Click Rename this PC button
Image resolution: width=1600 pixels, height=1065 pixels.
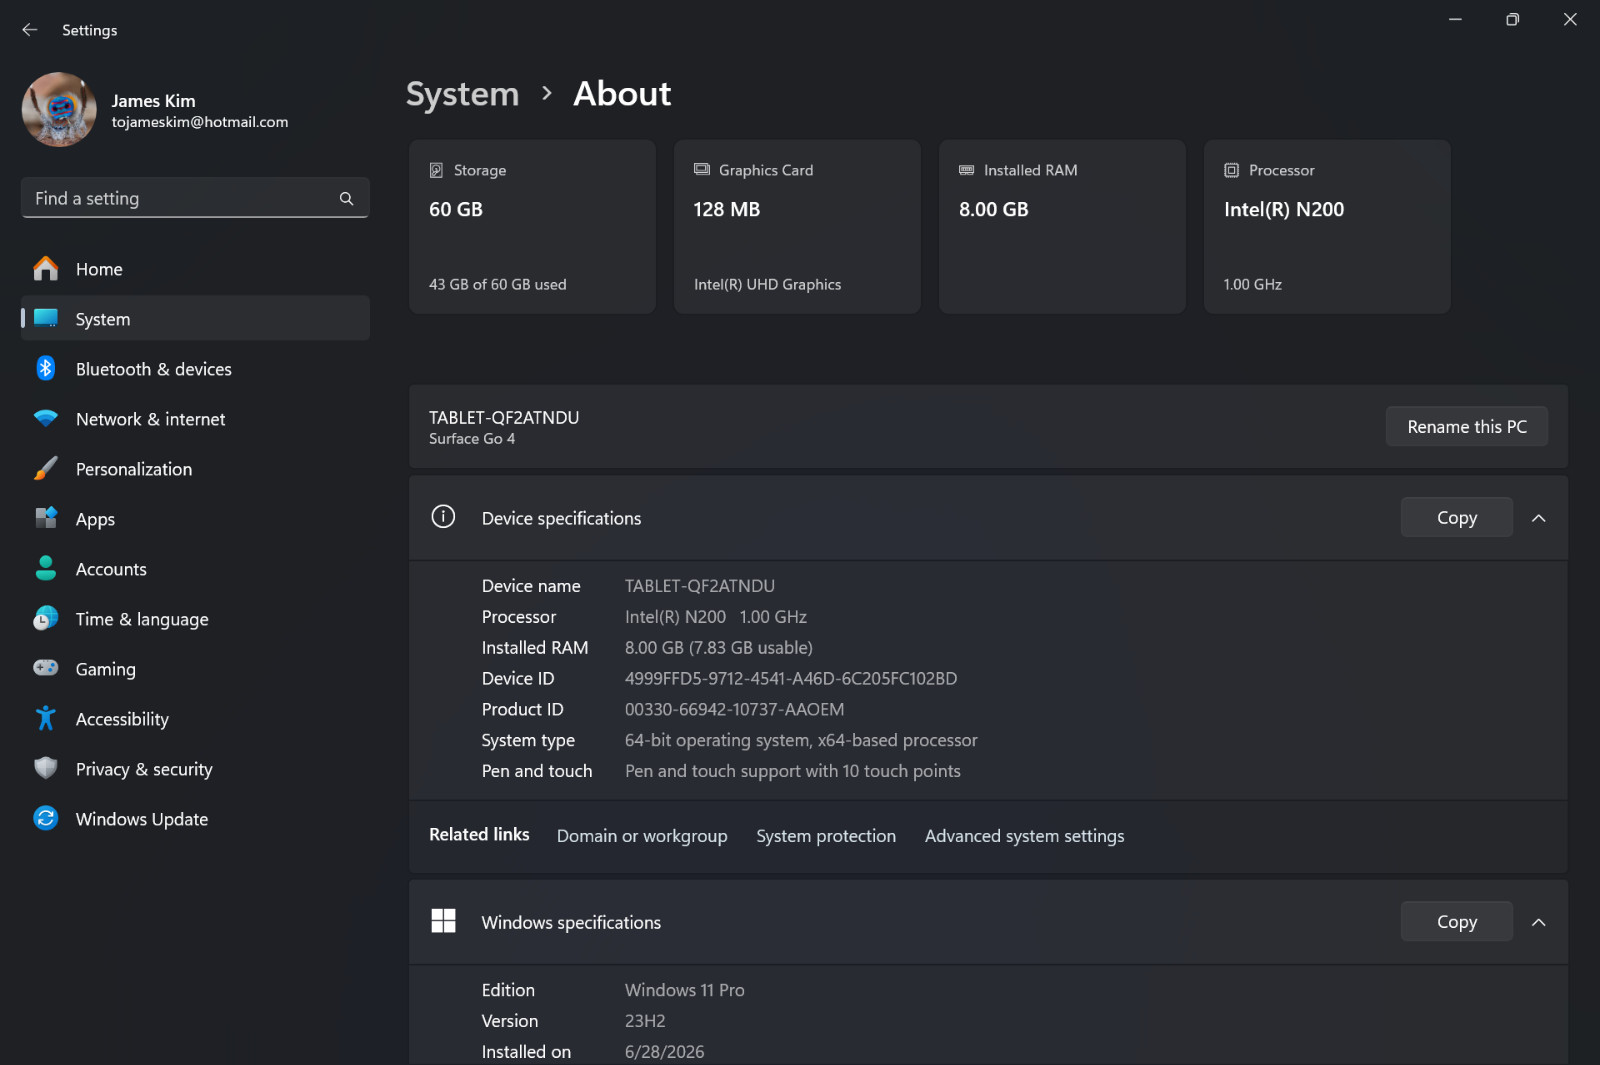(x=1467, y=427)
